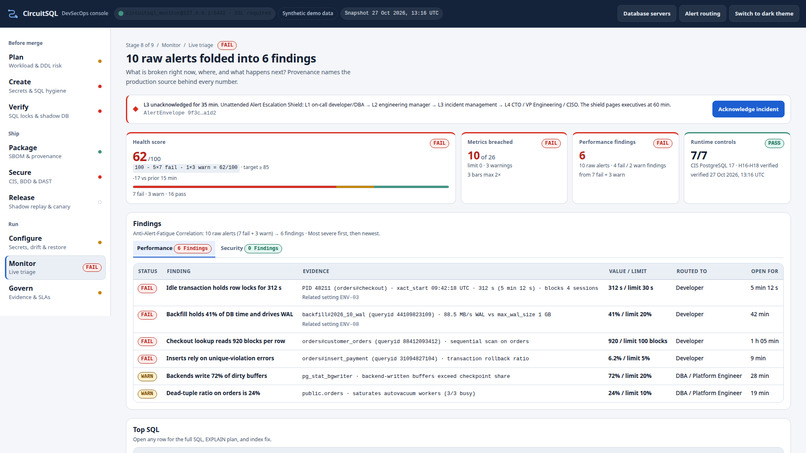Open Related setting ENV-03 link

[331, 298]
